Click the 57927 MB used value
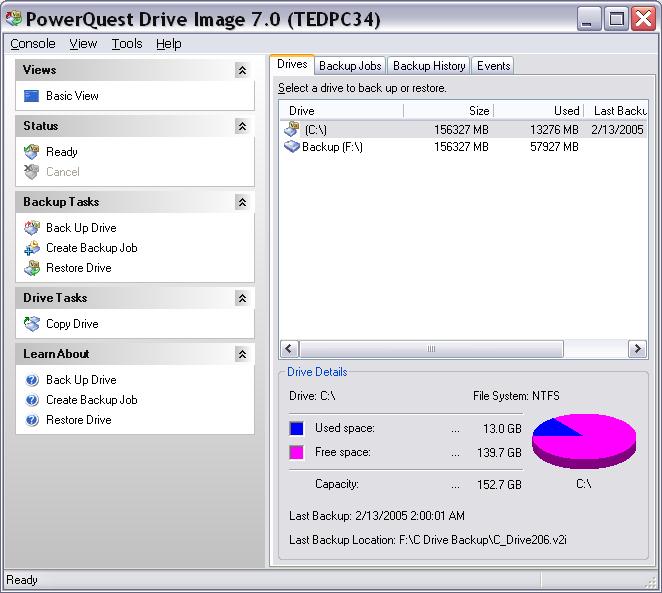This screenshot has height=593, width=662. [554, 147]
